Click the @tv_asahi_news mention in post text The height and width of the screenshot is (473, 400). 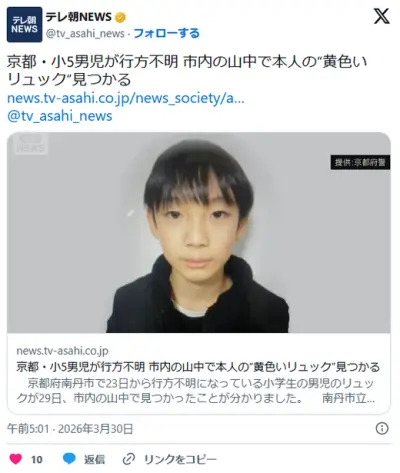[60, 116]
